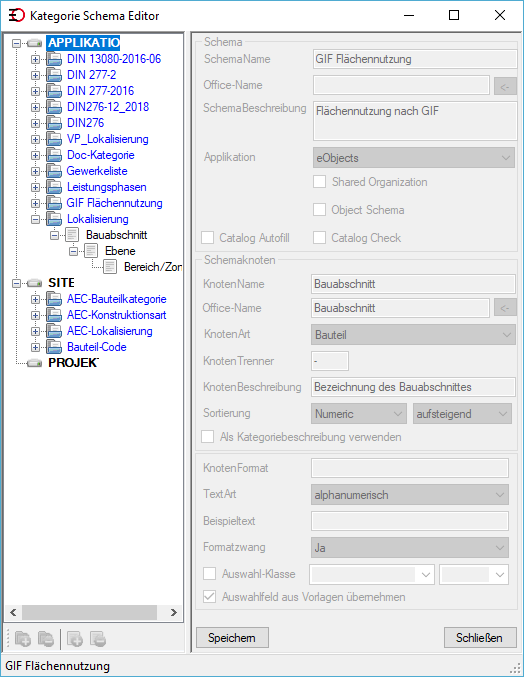Expand the DIN276 tree node
The image size is (524, 677).
point(35,123)
